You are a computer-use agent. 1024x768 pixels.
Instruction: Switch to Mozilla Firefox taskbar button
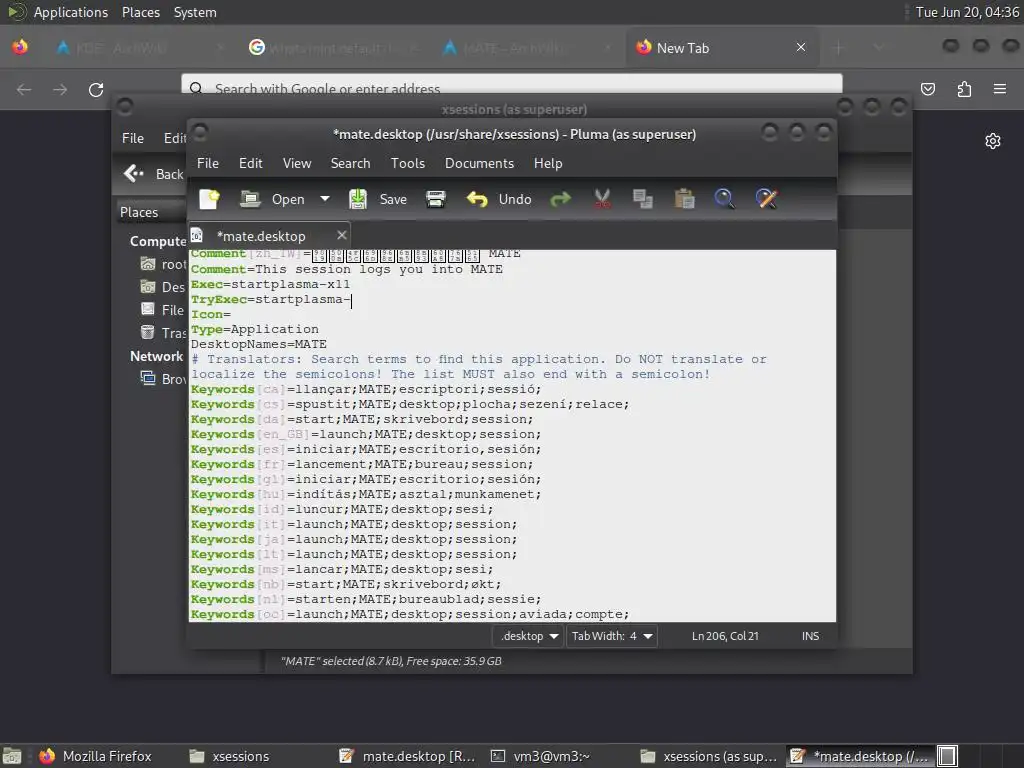coord(95,756)
